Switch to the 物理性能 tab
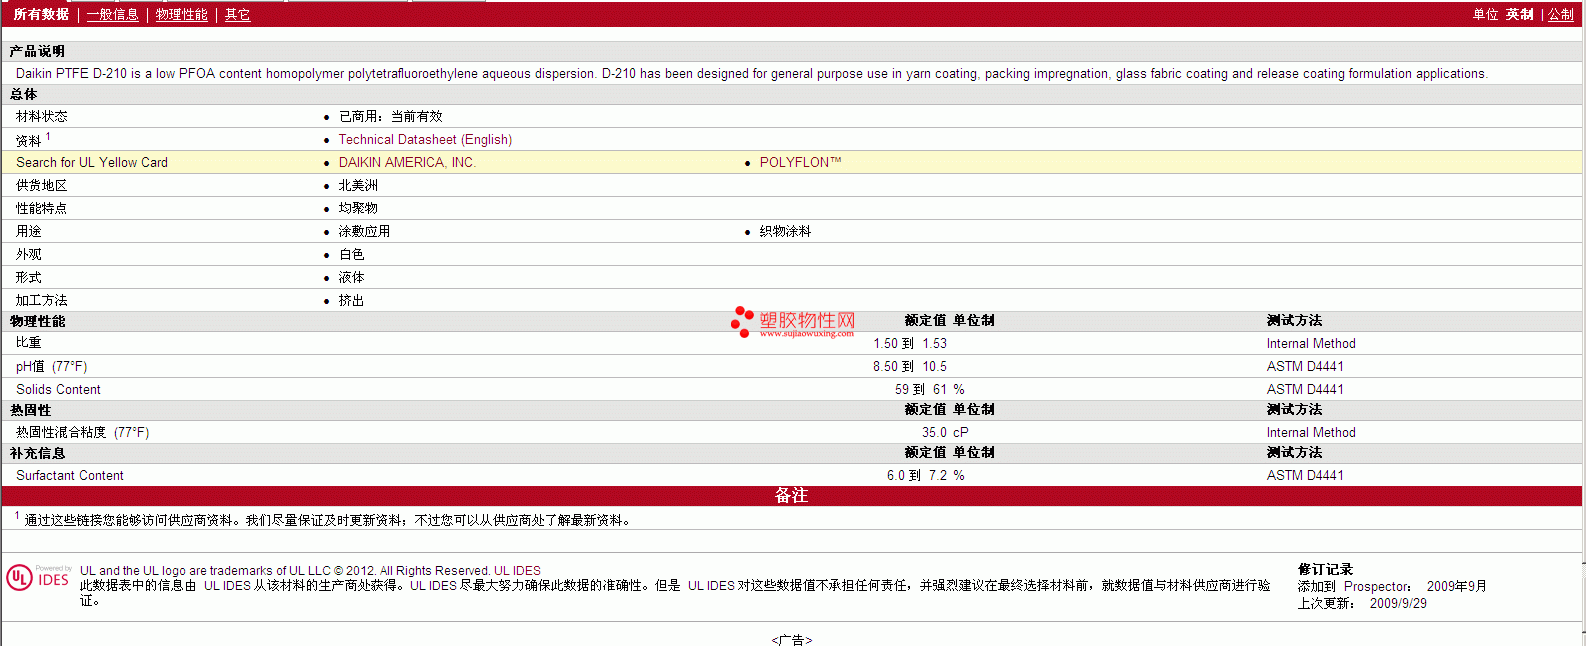 click(x=181, y=14)
